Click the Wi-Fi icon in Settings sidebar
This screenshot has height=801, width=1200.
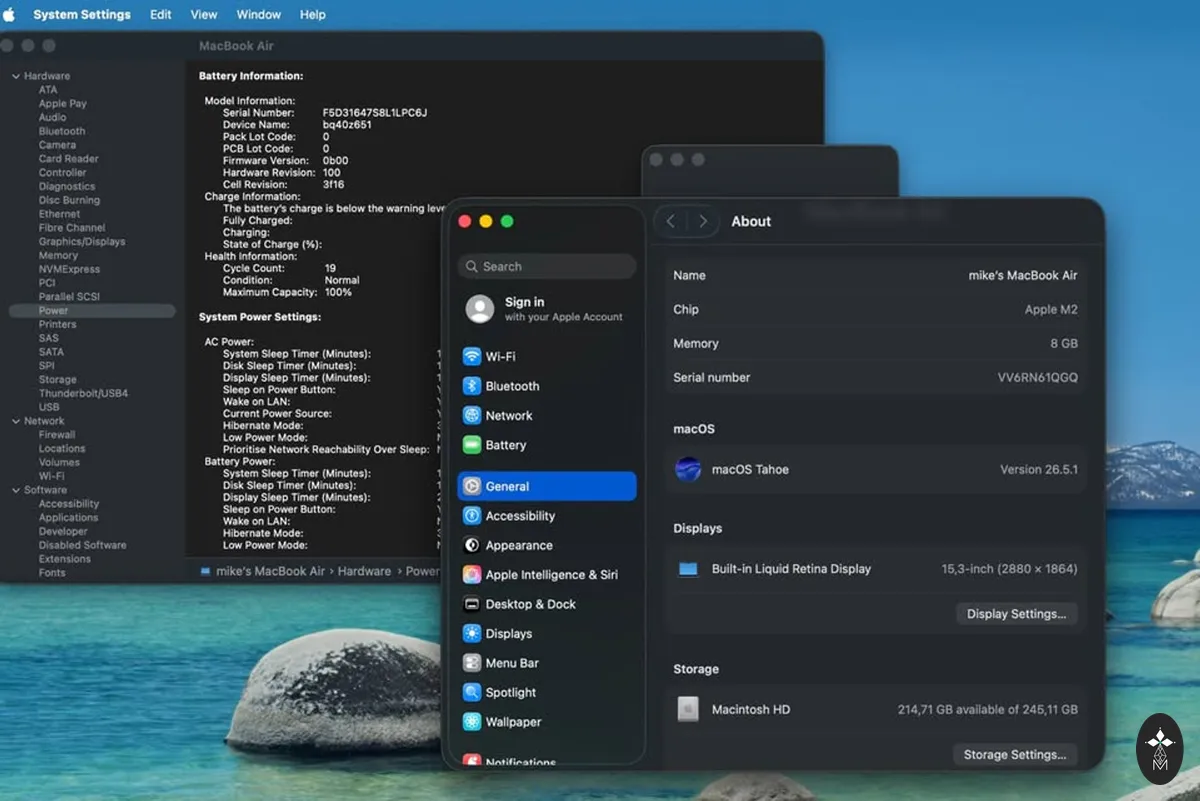pyautogui.click(x=472, y=357)
